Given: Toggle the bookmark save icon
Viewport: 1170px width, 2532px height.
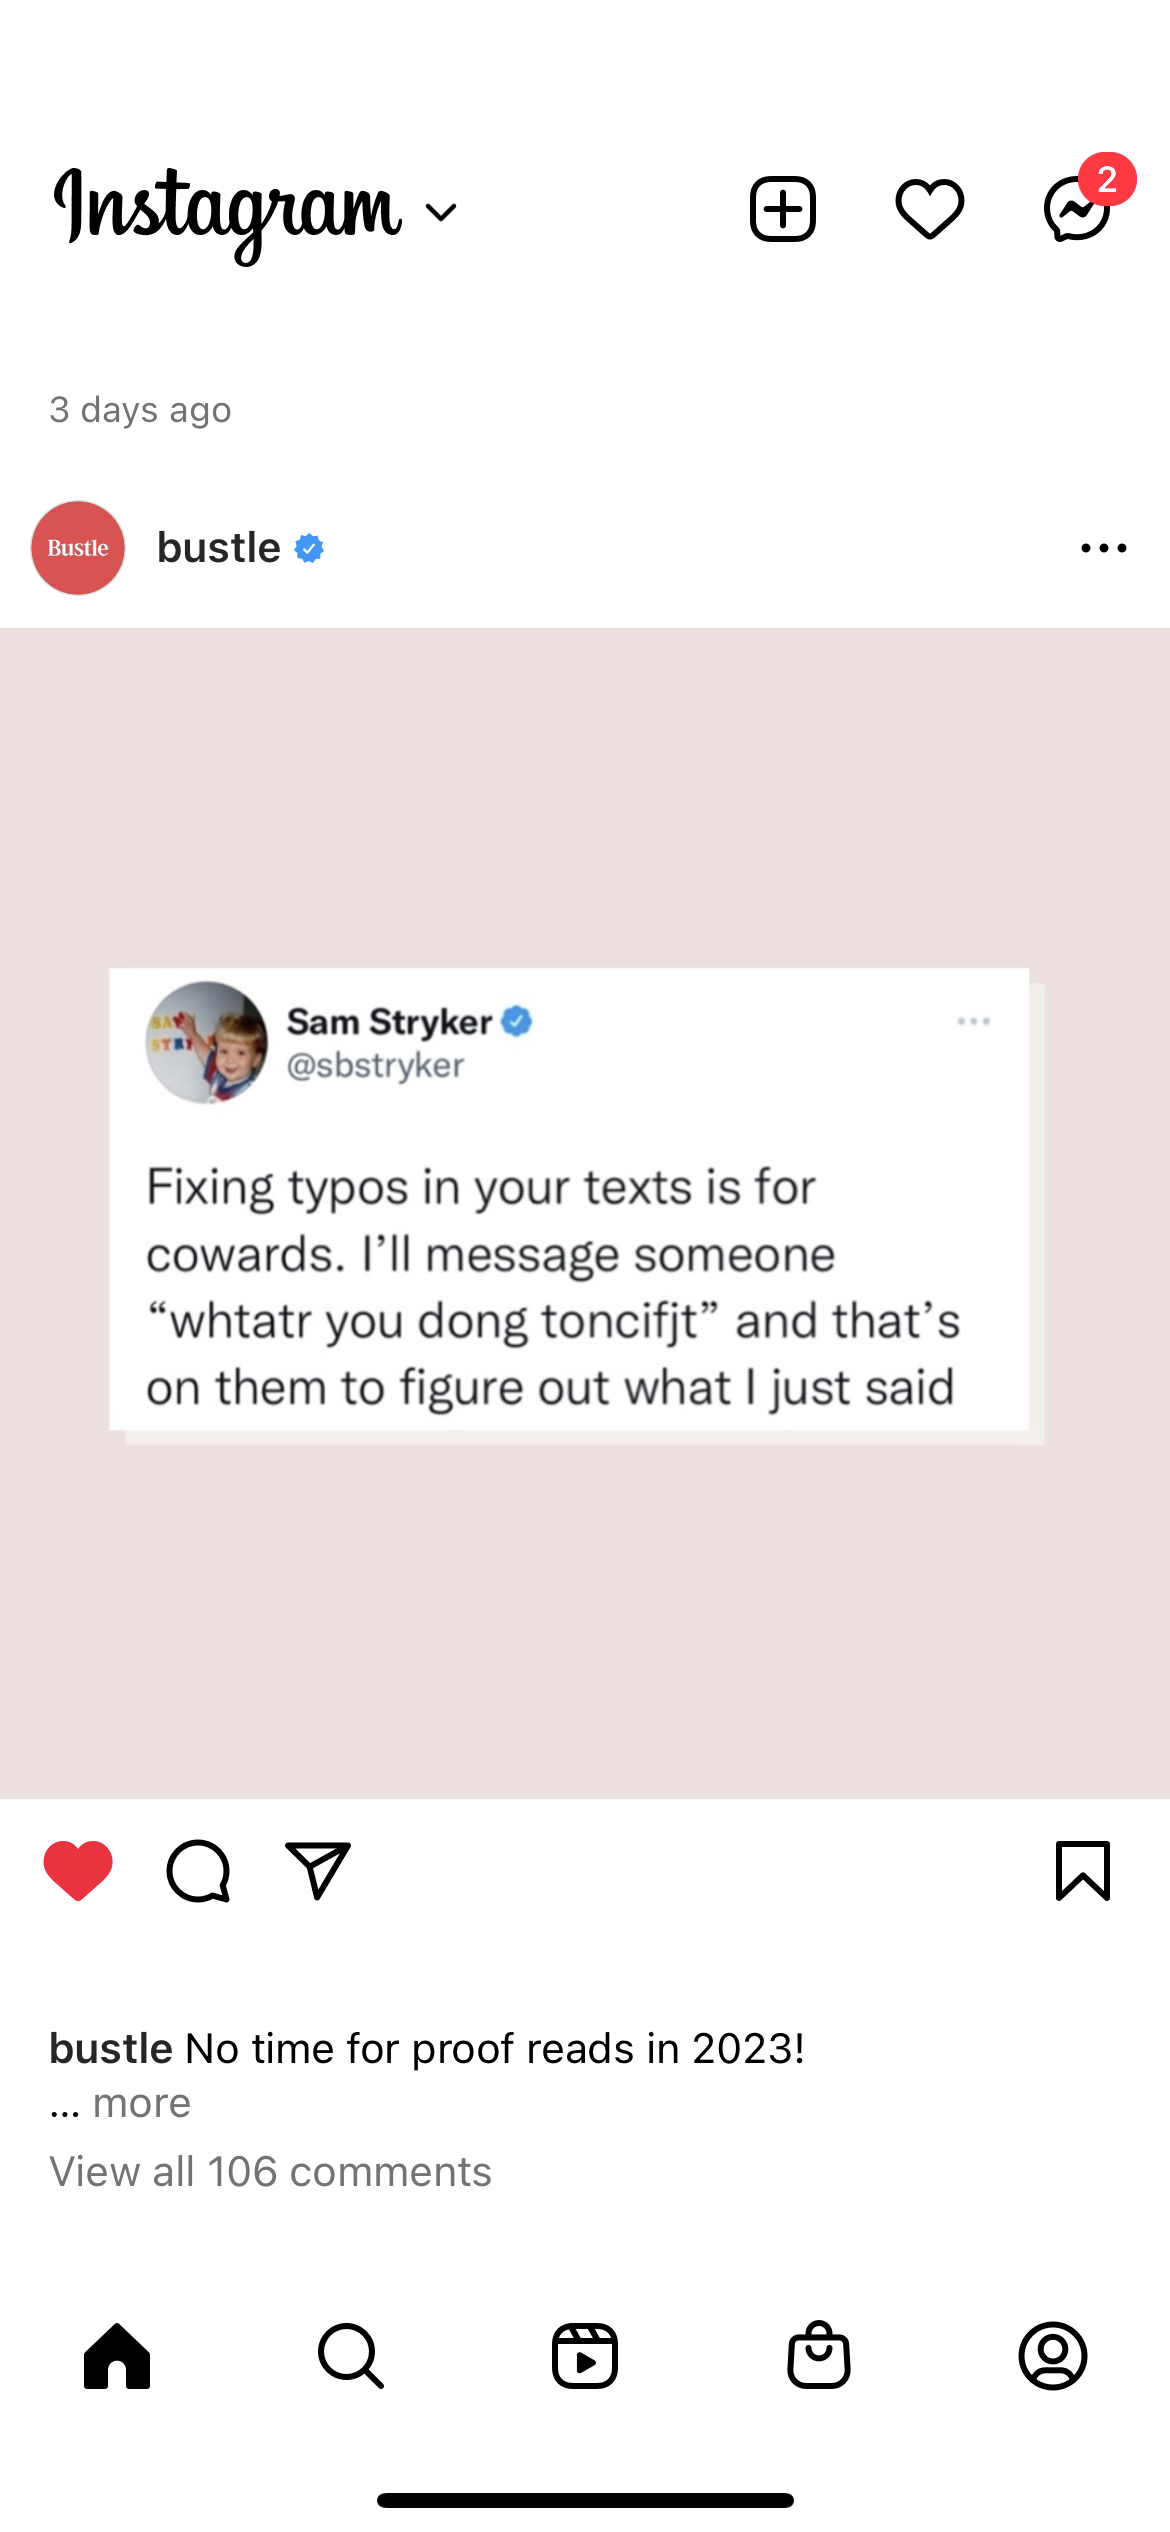Looking at the screenshot, I should click(1083, 1869).
